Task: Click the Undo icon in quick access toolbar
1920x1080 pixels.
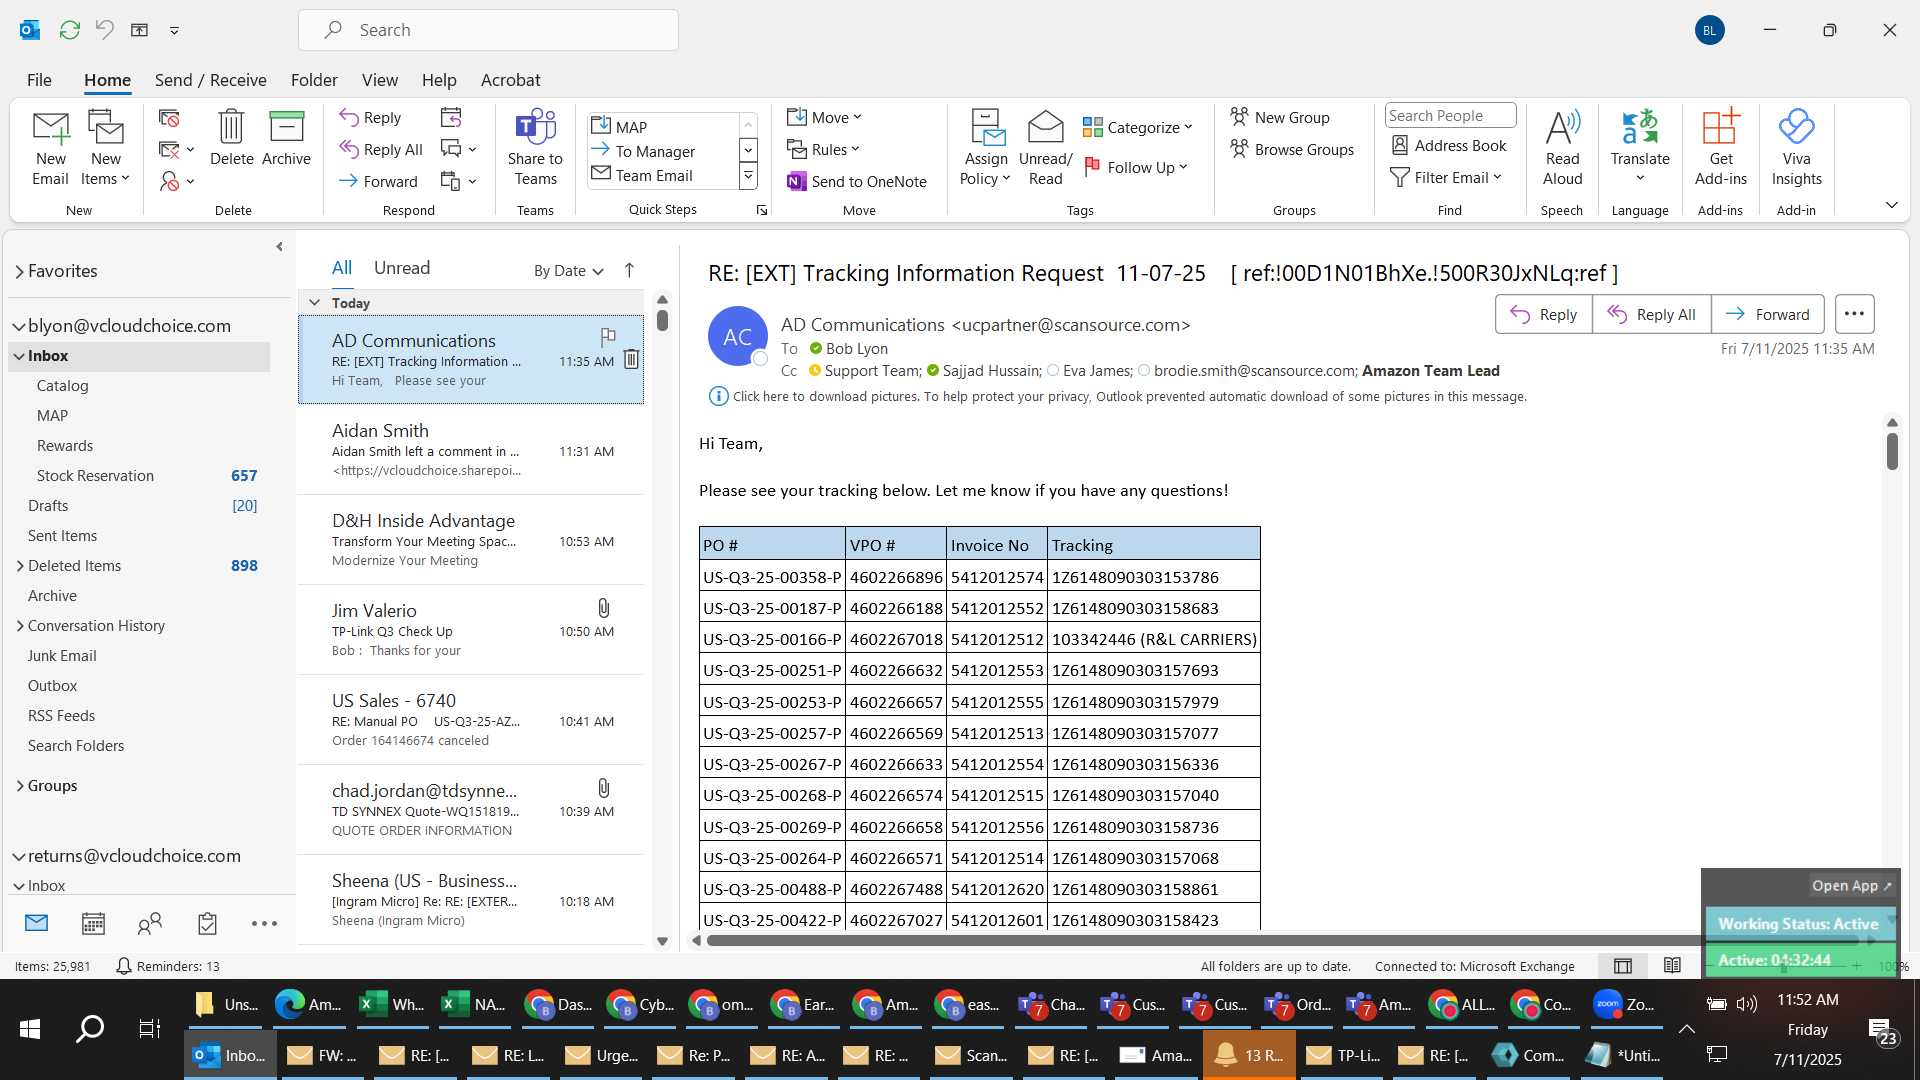Action: click(104, 30)
